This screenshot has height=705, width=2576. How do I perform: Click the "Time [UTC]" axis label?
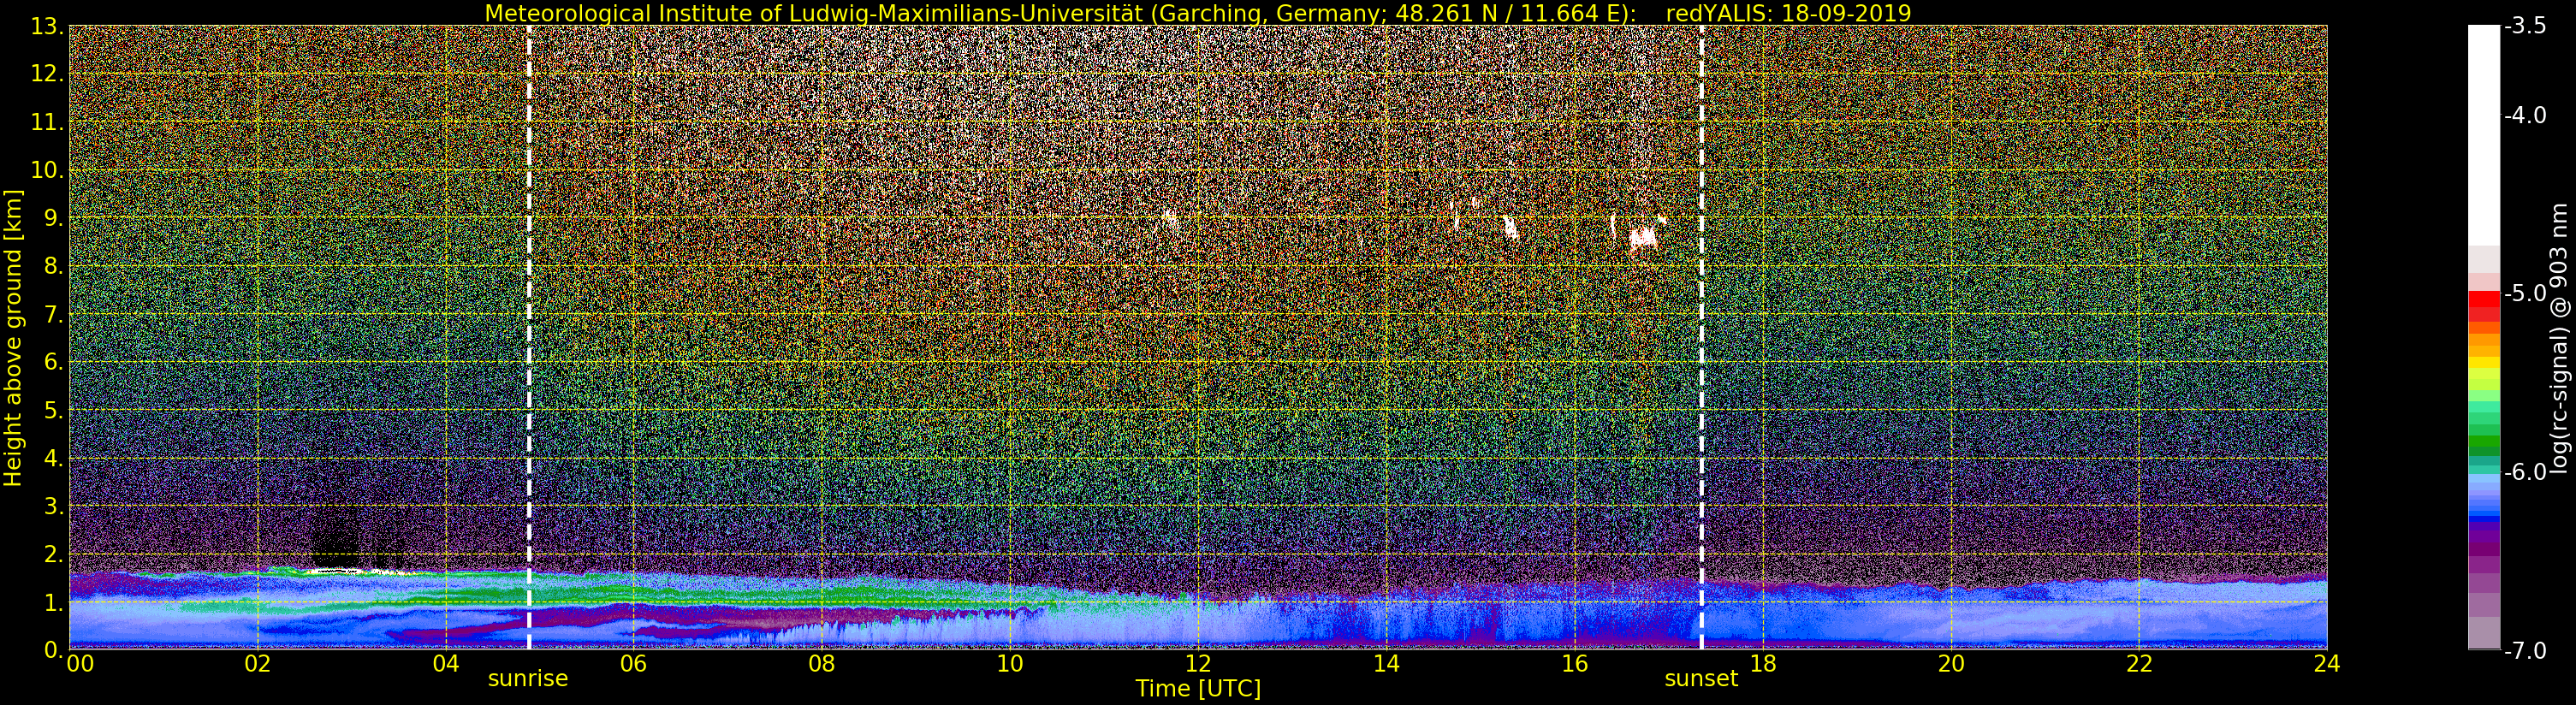tap(1198, 689)
